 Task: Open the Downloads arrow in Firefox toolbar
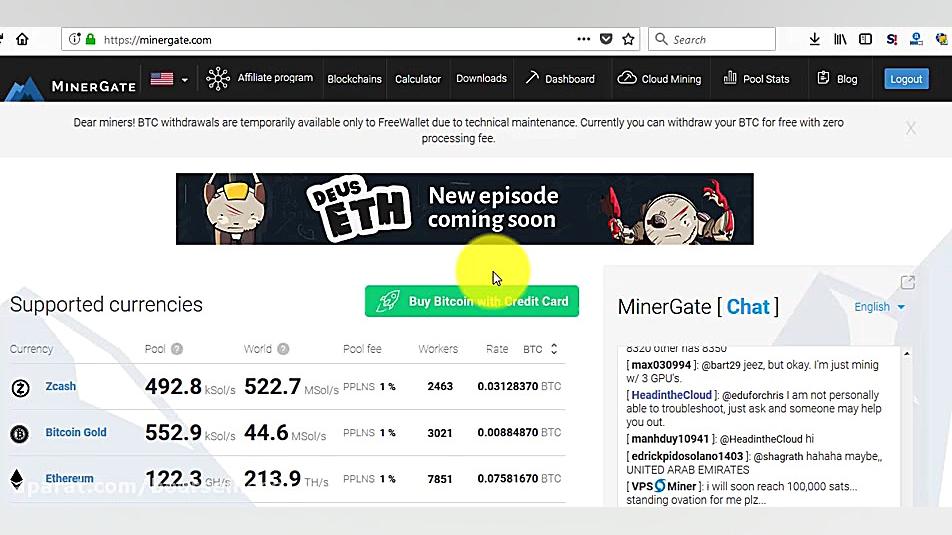point(815,39)
